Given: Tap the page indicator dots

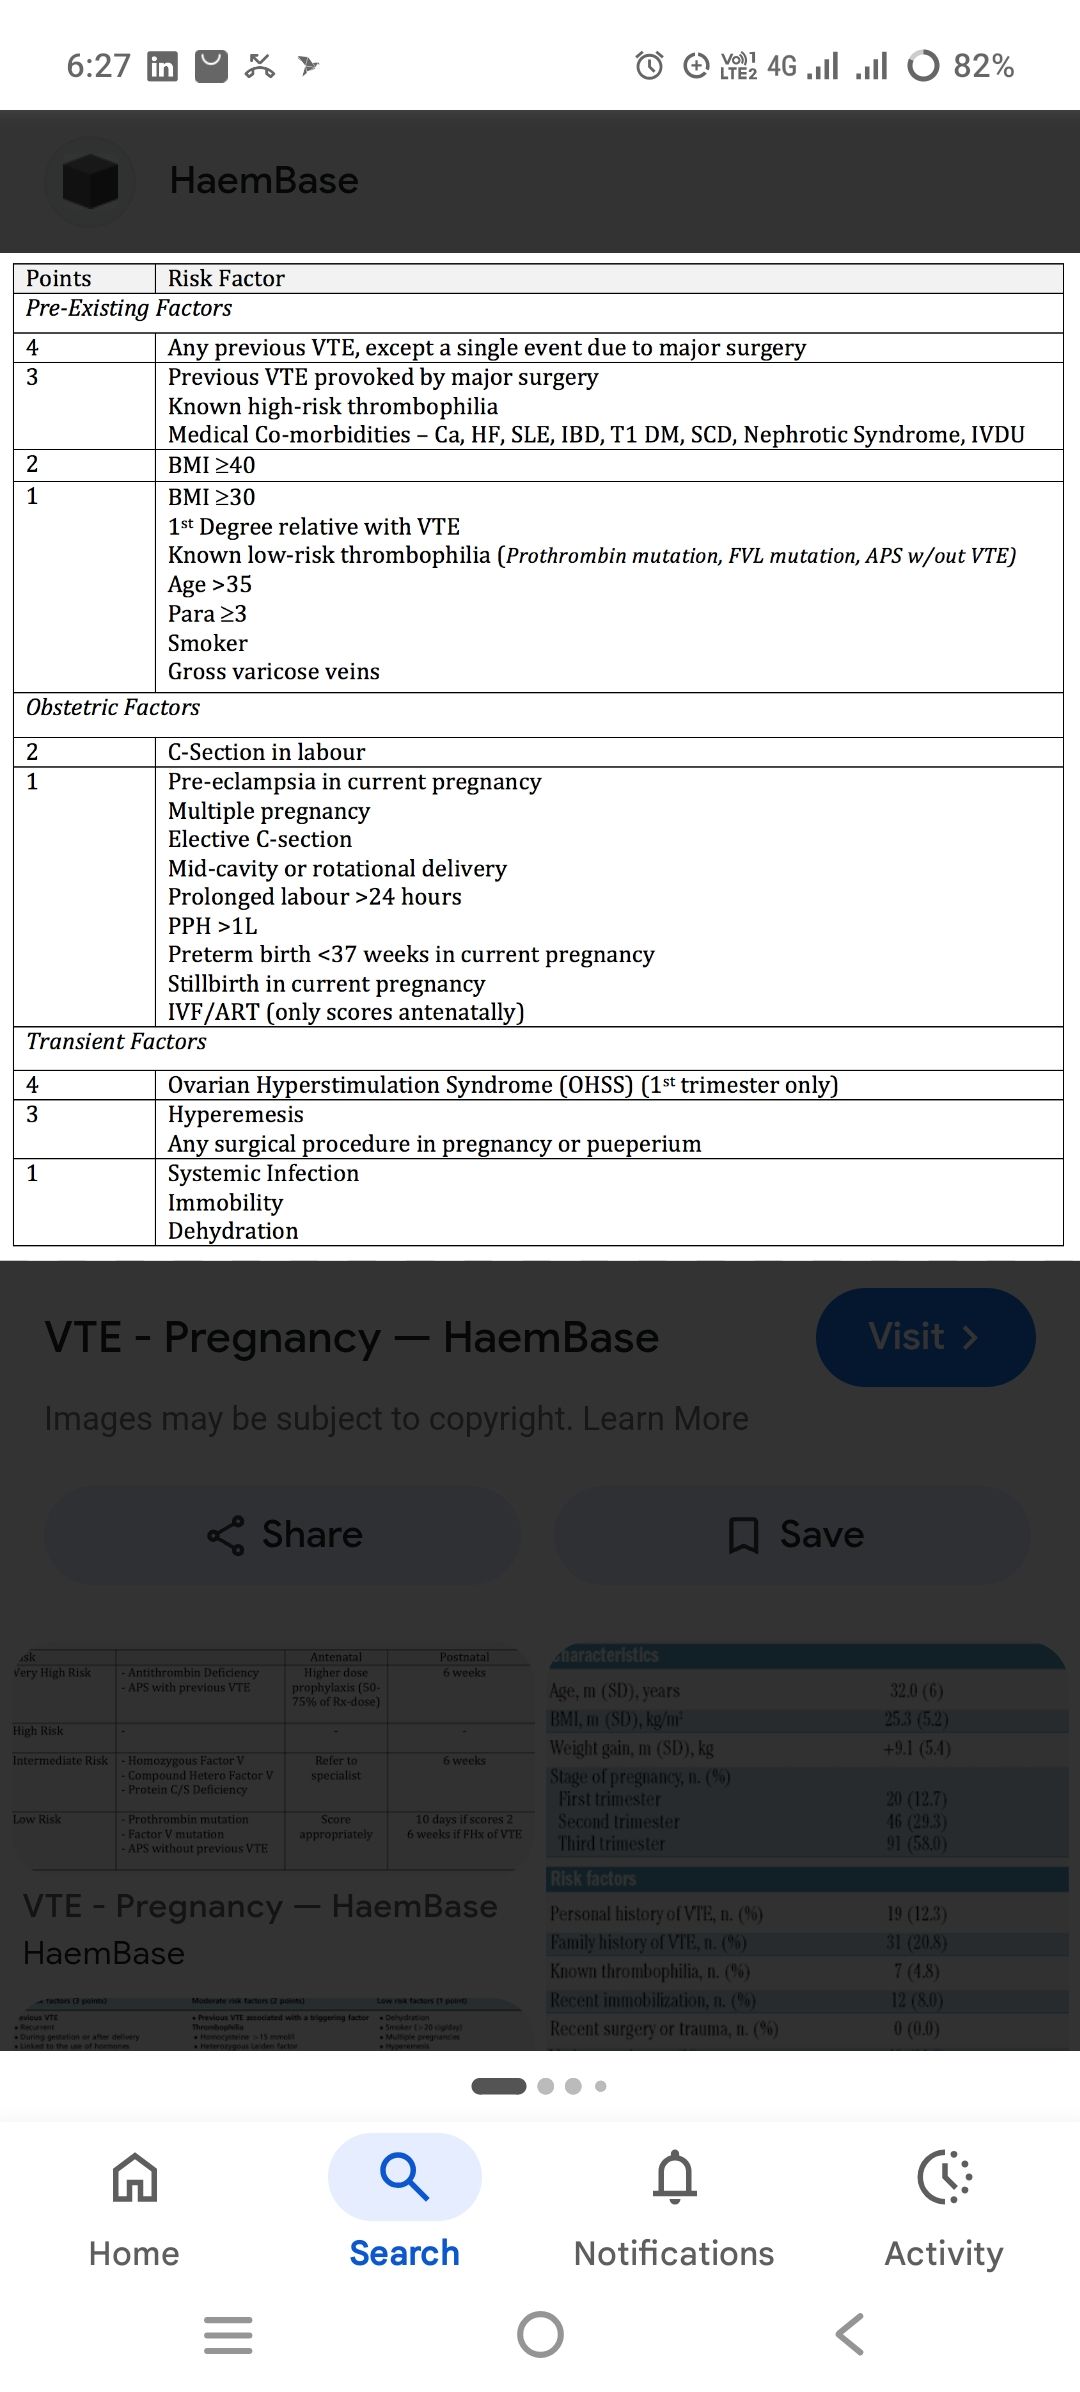Looking at the screenshot, I should pyautogui.click(x=540, y=2086).
